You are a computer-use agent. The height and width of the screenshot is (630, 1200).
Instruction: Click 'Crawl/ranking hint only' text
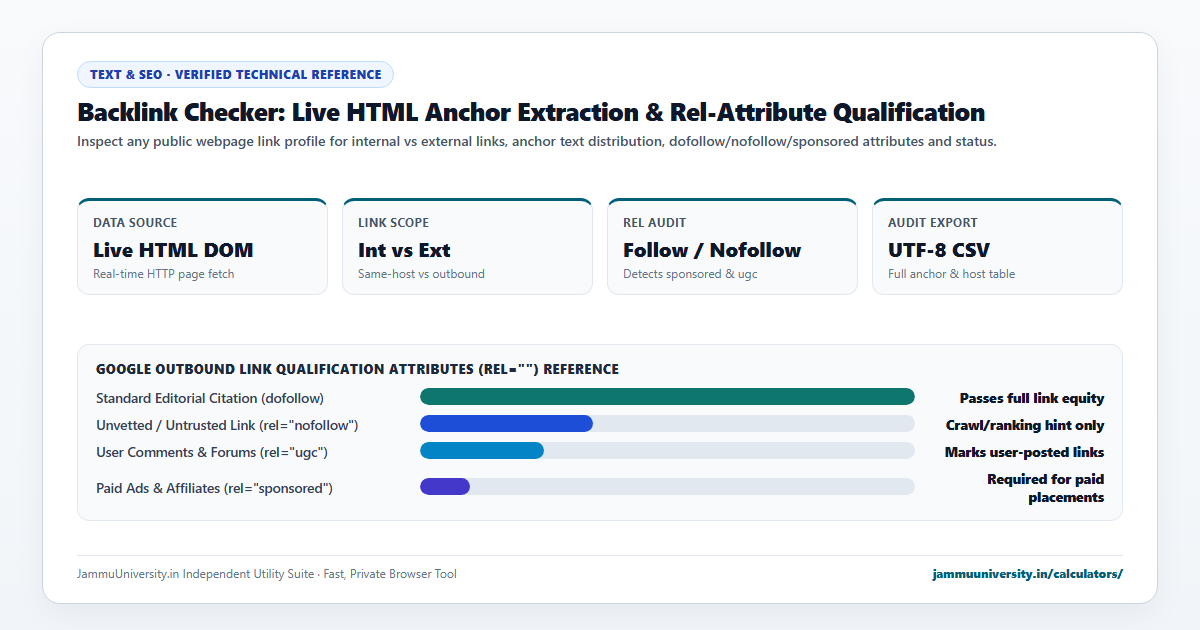1025,425
